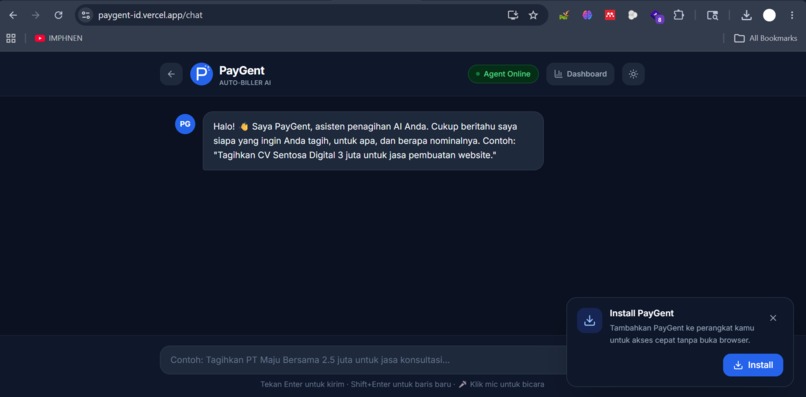Click the keyboard hints text below input

tap(402, 384)
